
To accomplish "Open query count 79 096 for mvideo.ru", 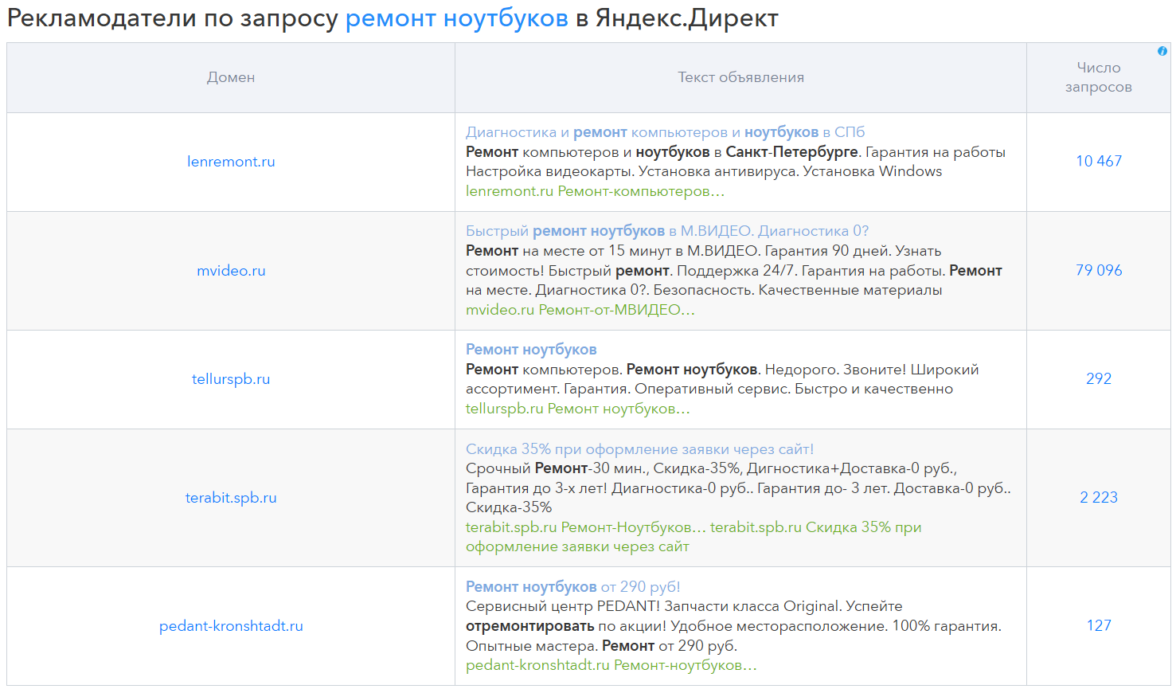I will coord(1099,270).
